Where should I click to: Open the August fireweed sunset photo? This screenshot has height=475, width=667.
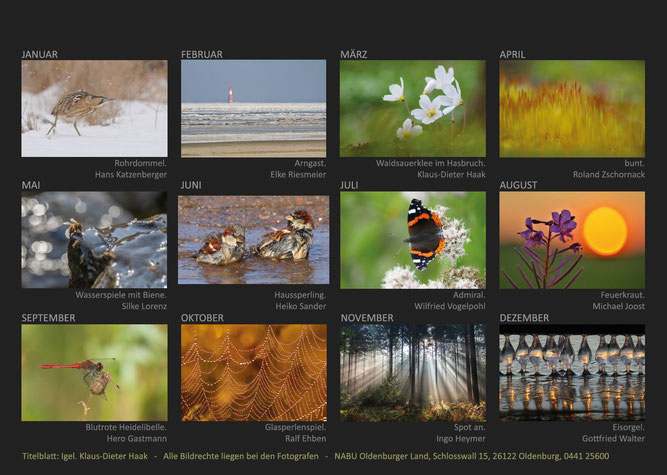pyautogui.click(x=572, y=240)
